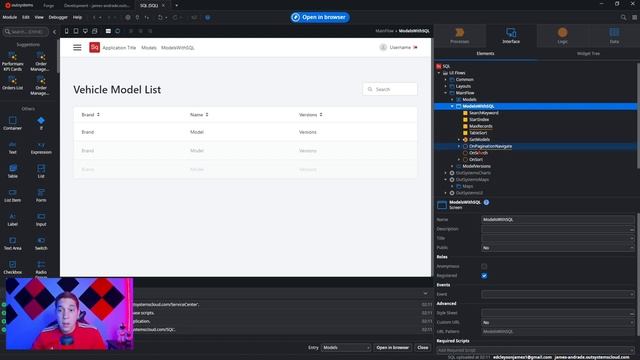The image size is (640, 360).
Task: Click the undo arrow in the toolbar
Action: (x=160, y=18)
